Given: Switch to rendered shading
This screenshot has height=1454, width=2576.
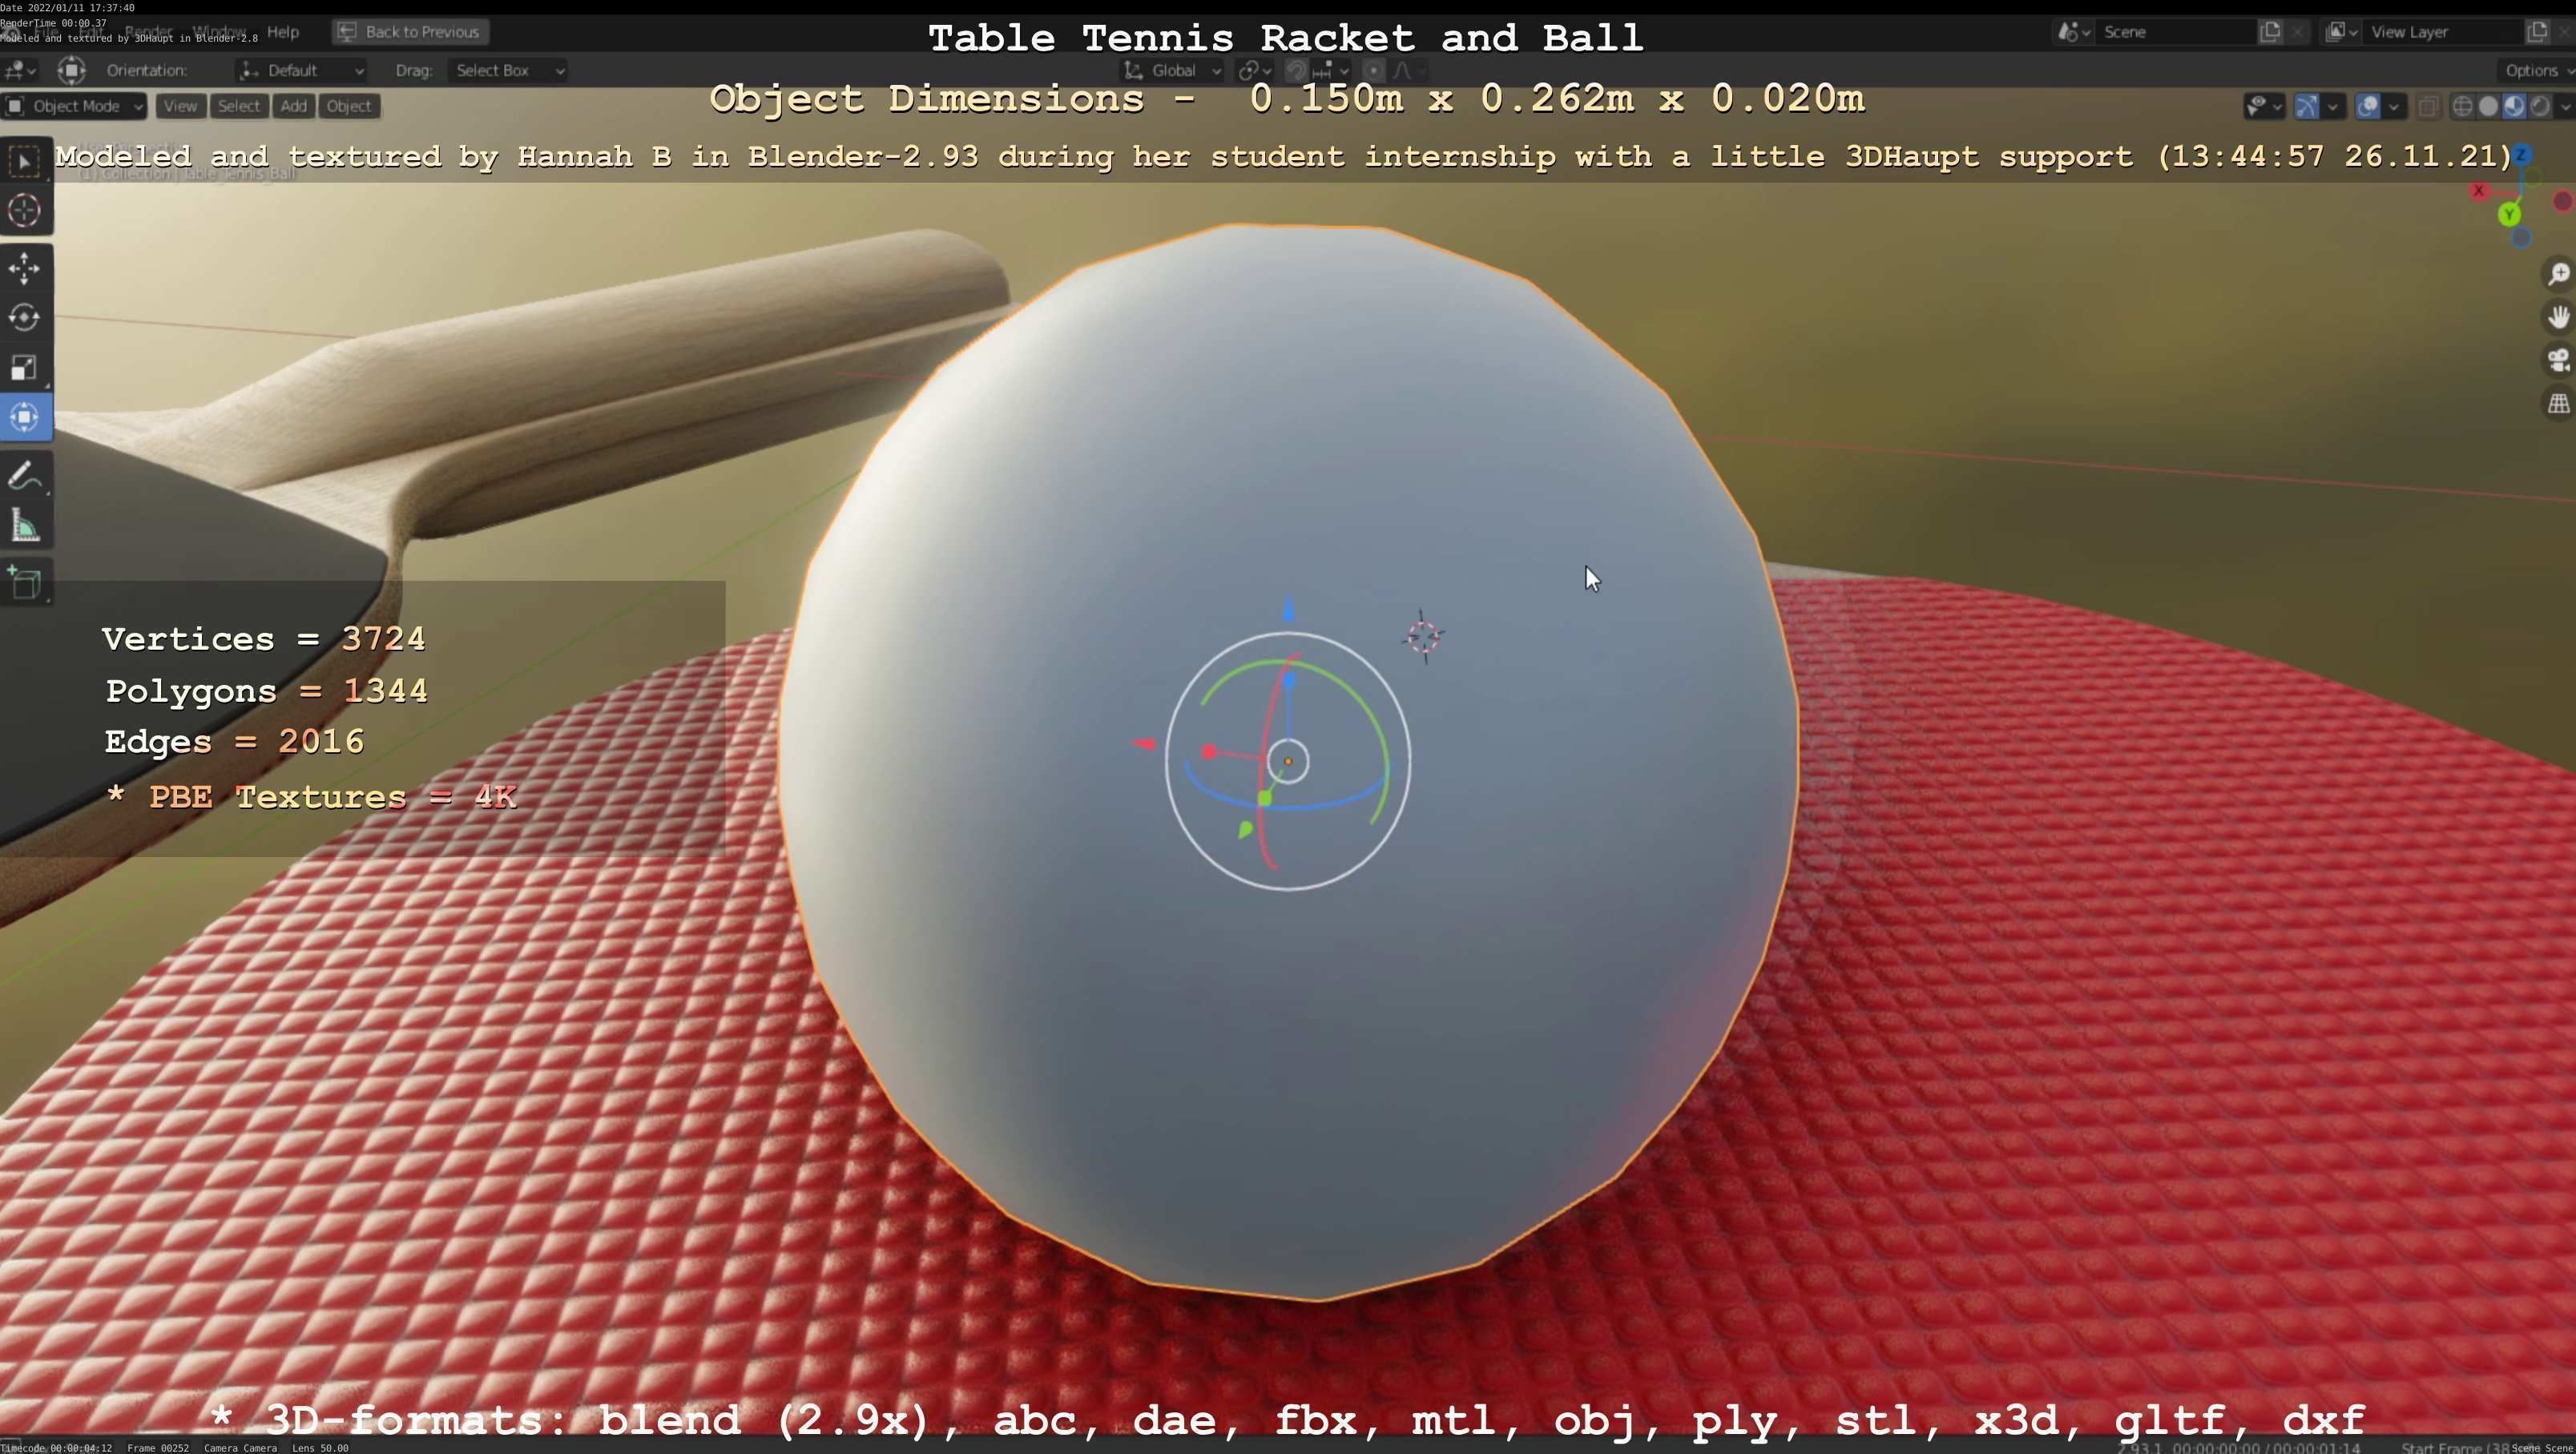Looking at the screenshot, I should (x=2540, y=106).
